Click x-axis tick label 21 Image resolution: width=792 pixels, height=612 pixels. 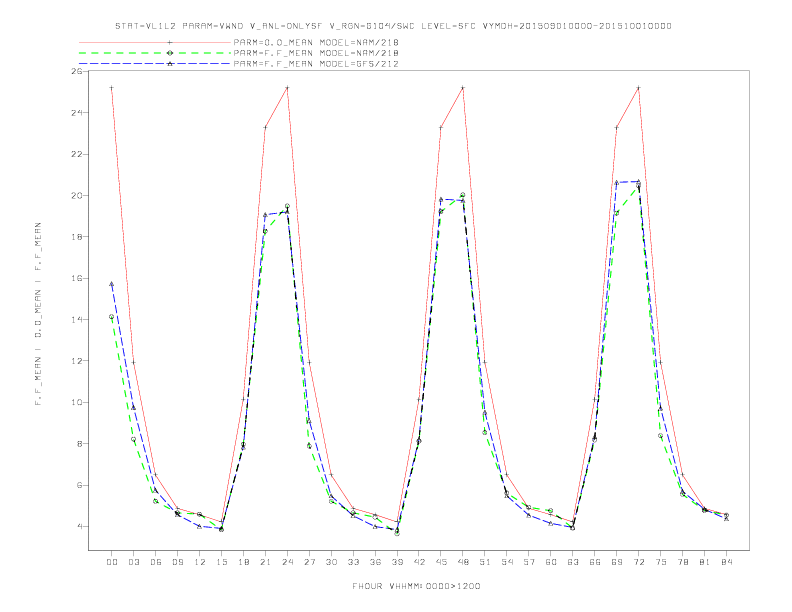tap(265, 562)
